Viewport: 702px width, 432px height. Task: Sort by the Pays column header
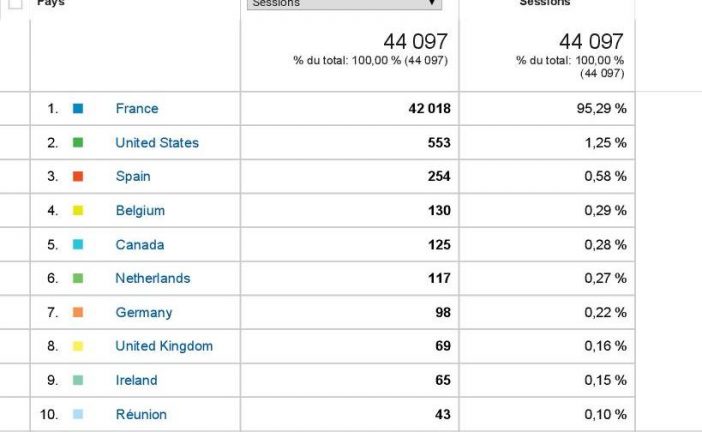51,3
